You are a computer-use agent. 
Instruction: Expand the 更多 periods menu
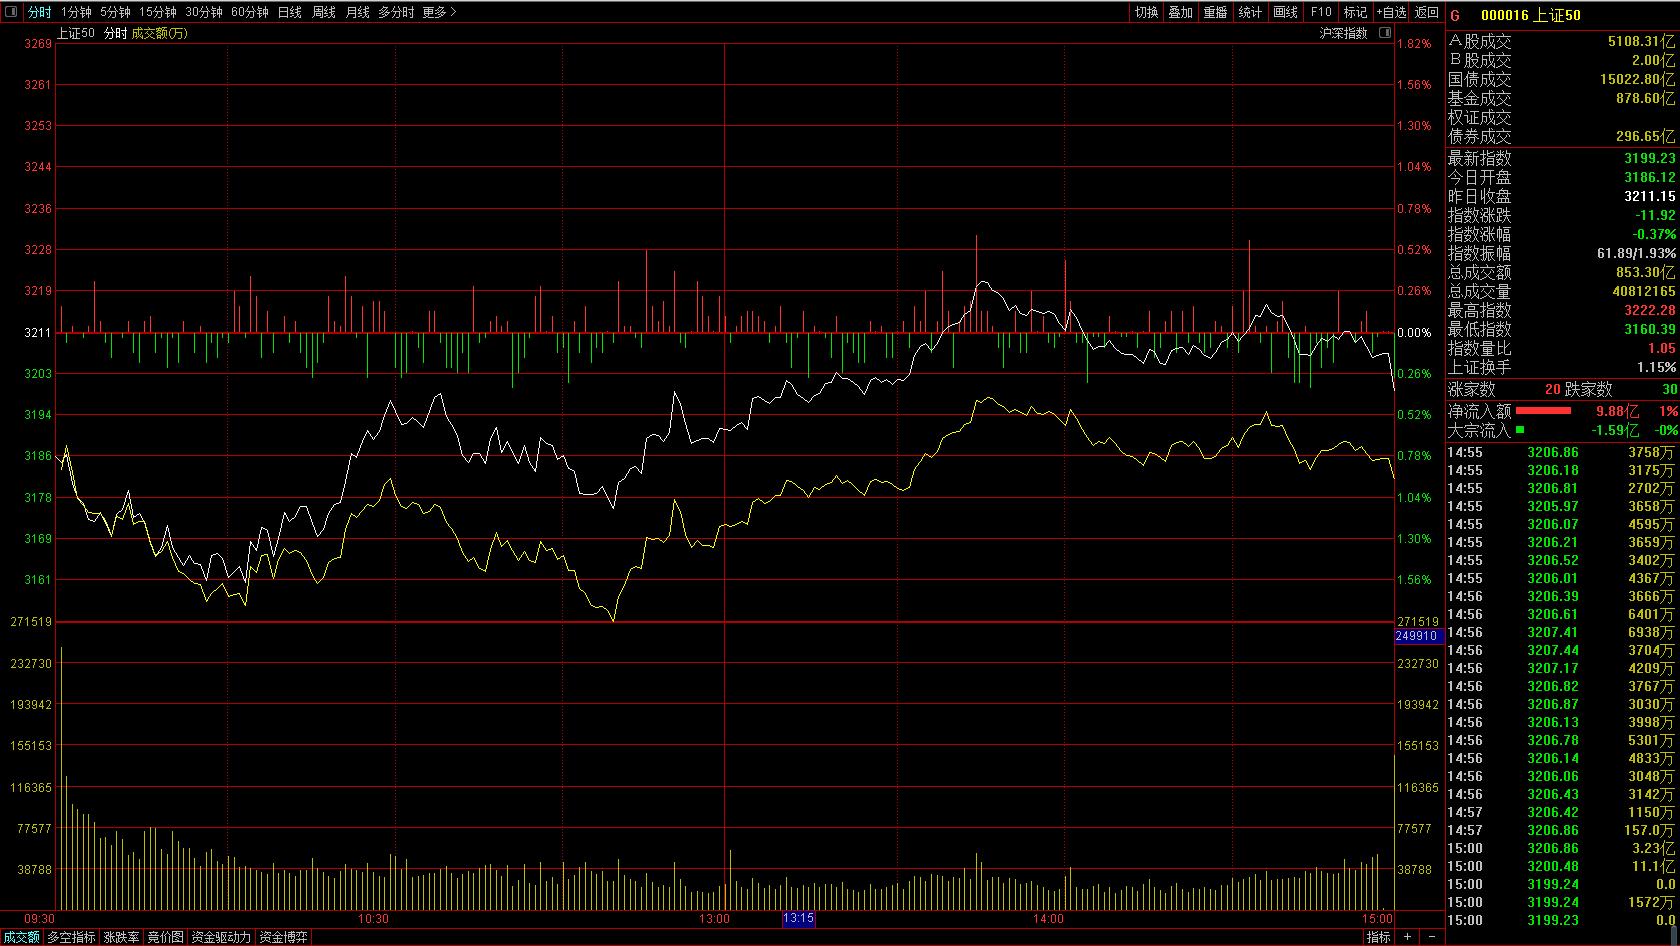pos(439,12)
